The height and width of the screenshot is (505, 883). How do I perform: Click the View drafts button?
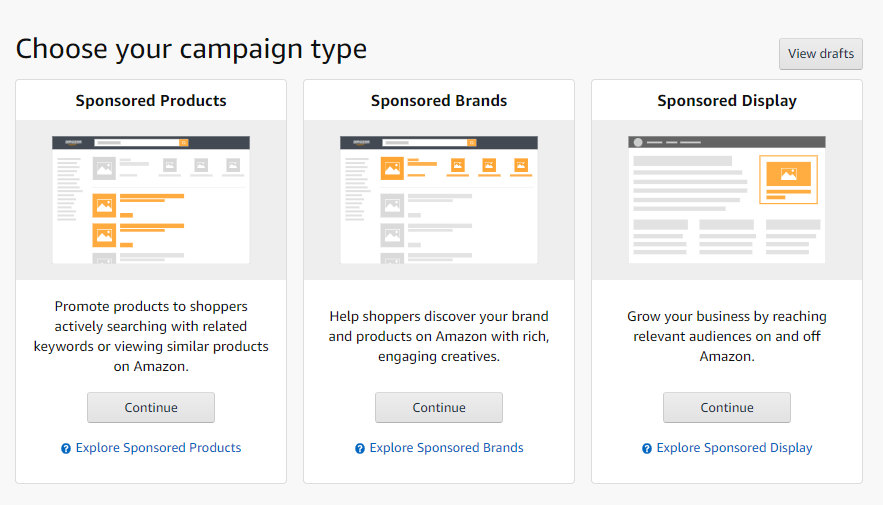(x=820, y=54)
